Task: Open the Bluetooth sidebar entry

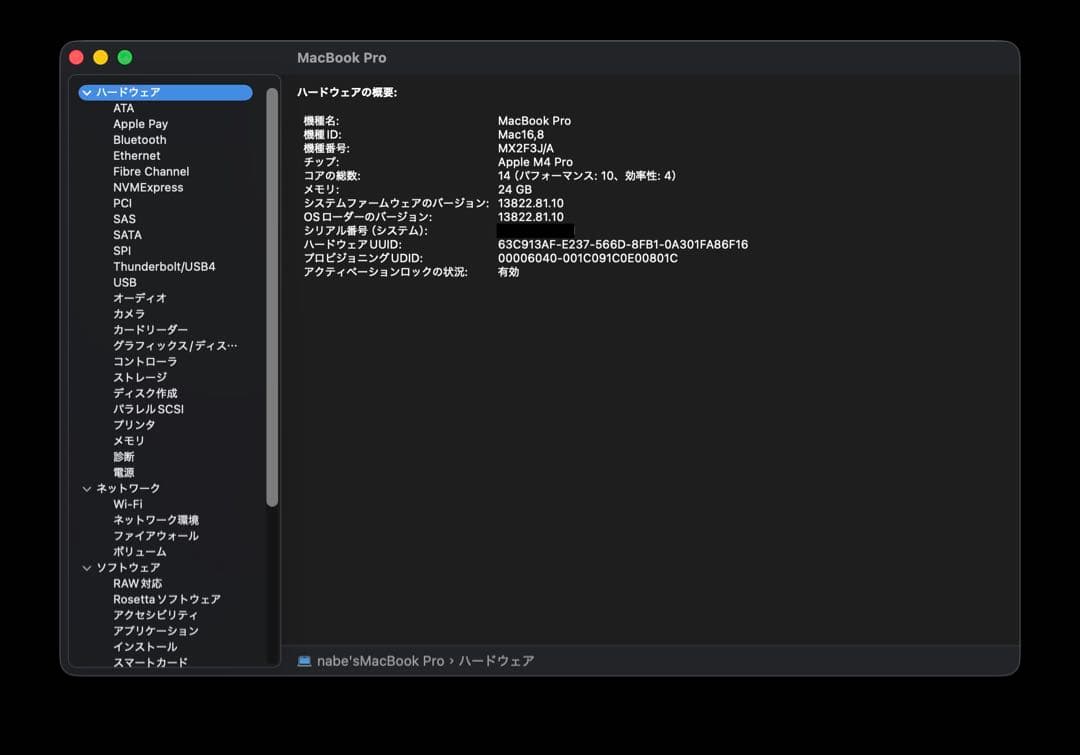Action: (140, 140)
